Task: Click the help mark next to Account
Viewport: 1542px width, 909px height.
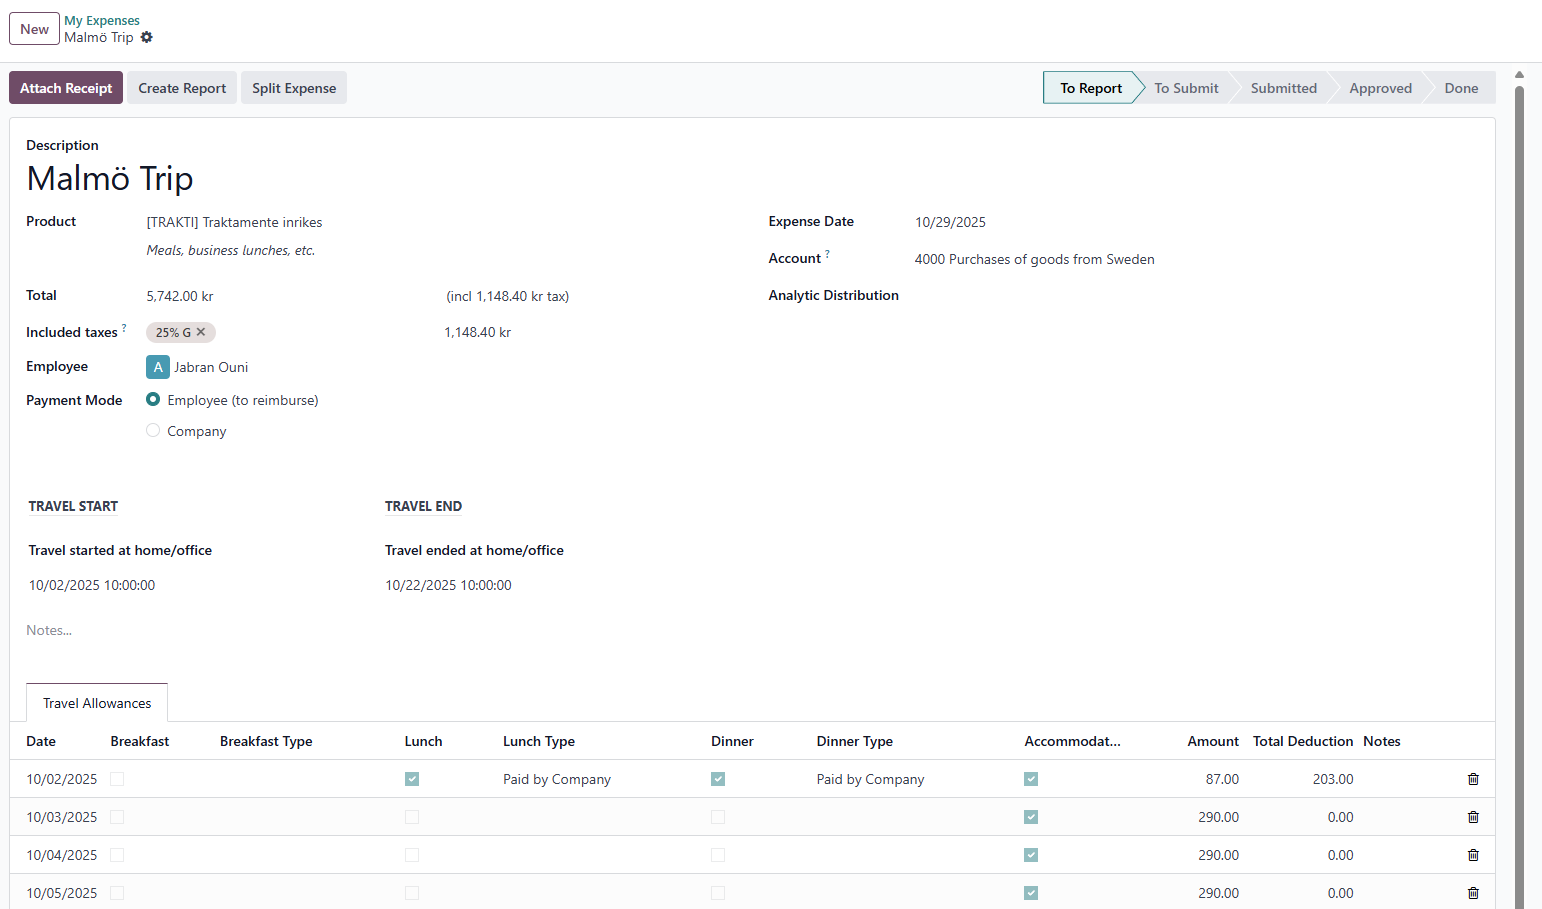Action: [x=827, y=255]
